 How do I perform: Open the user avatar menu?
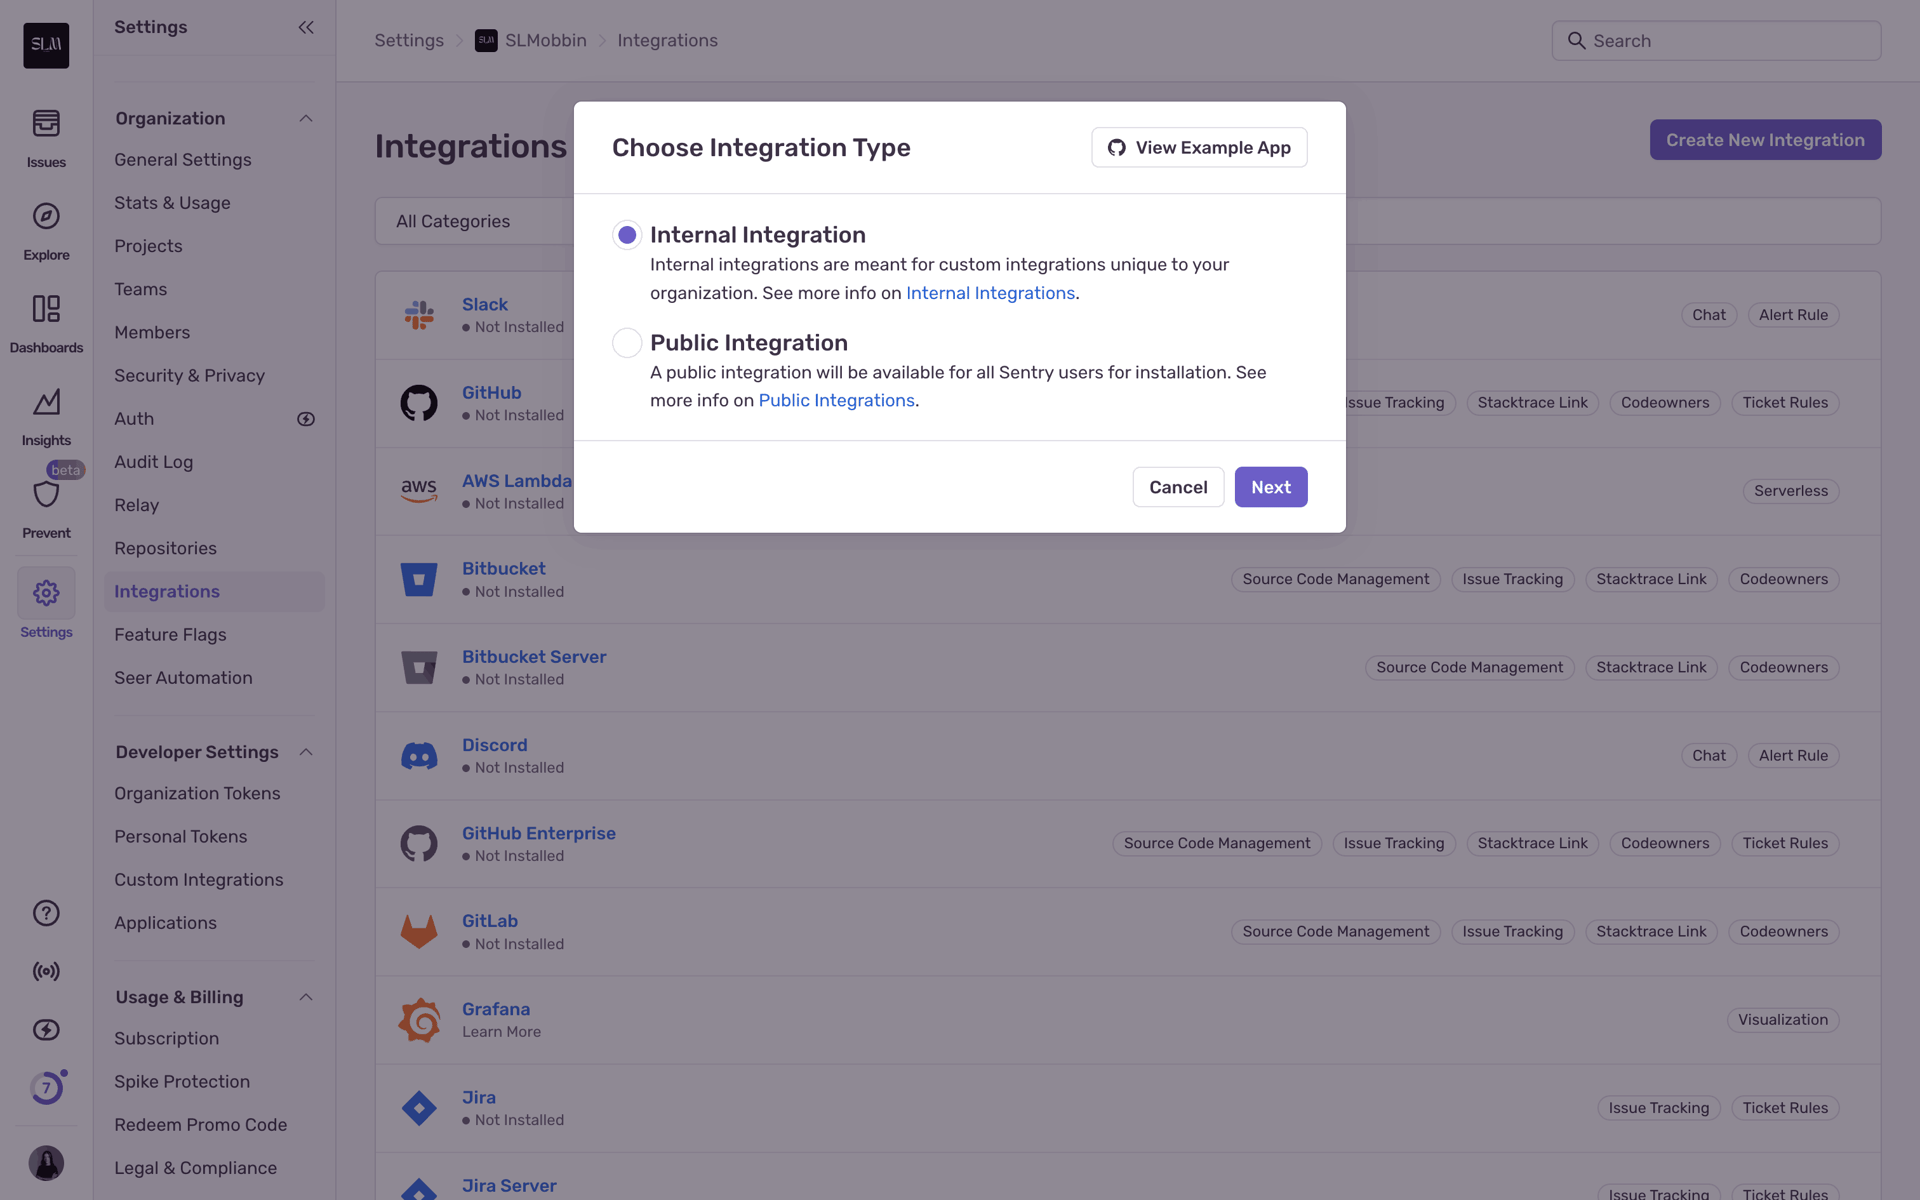[46, 1163]
